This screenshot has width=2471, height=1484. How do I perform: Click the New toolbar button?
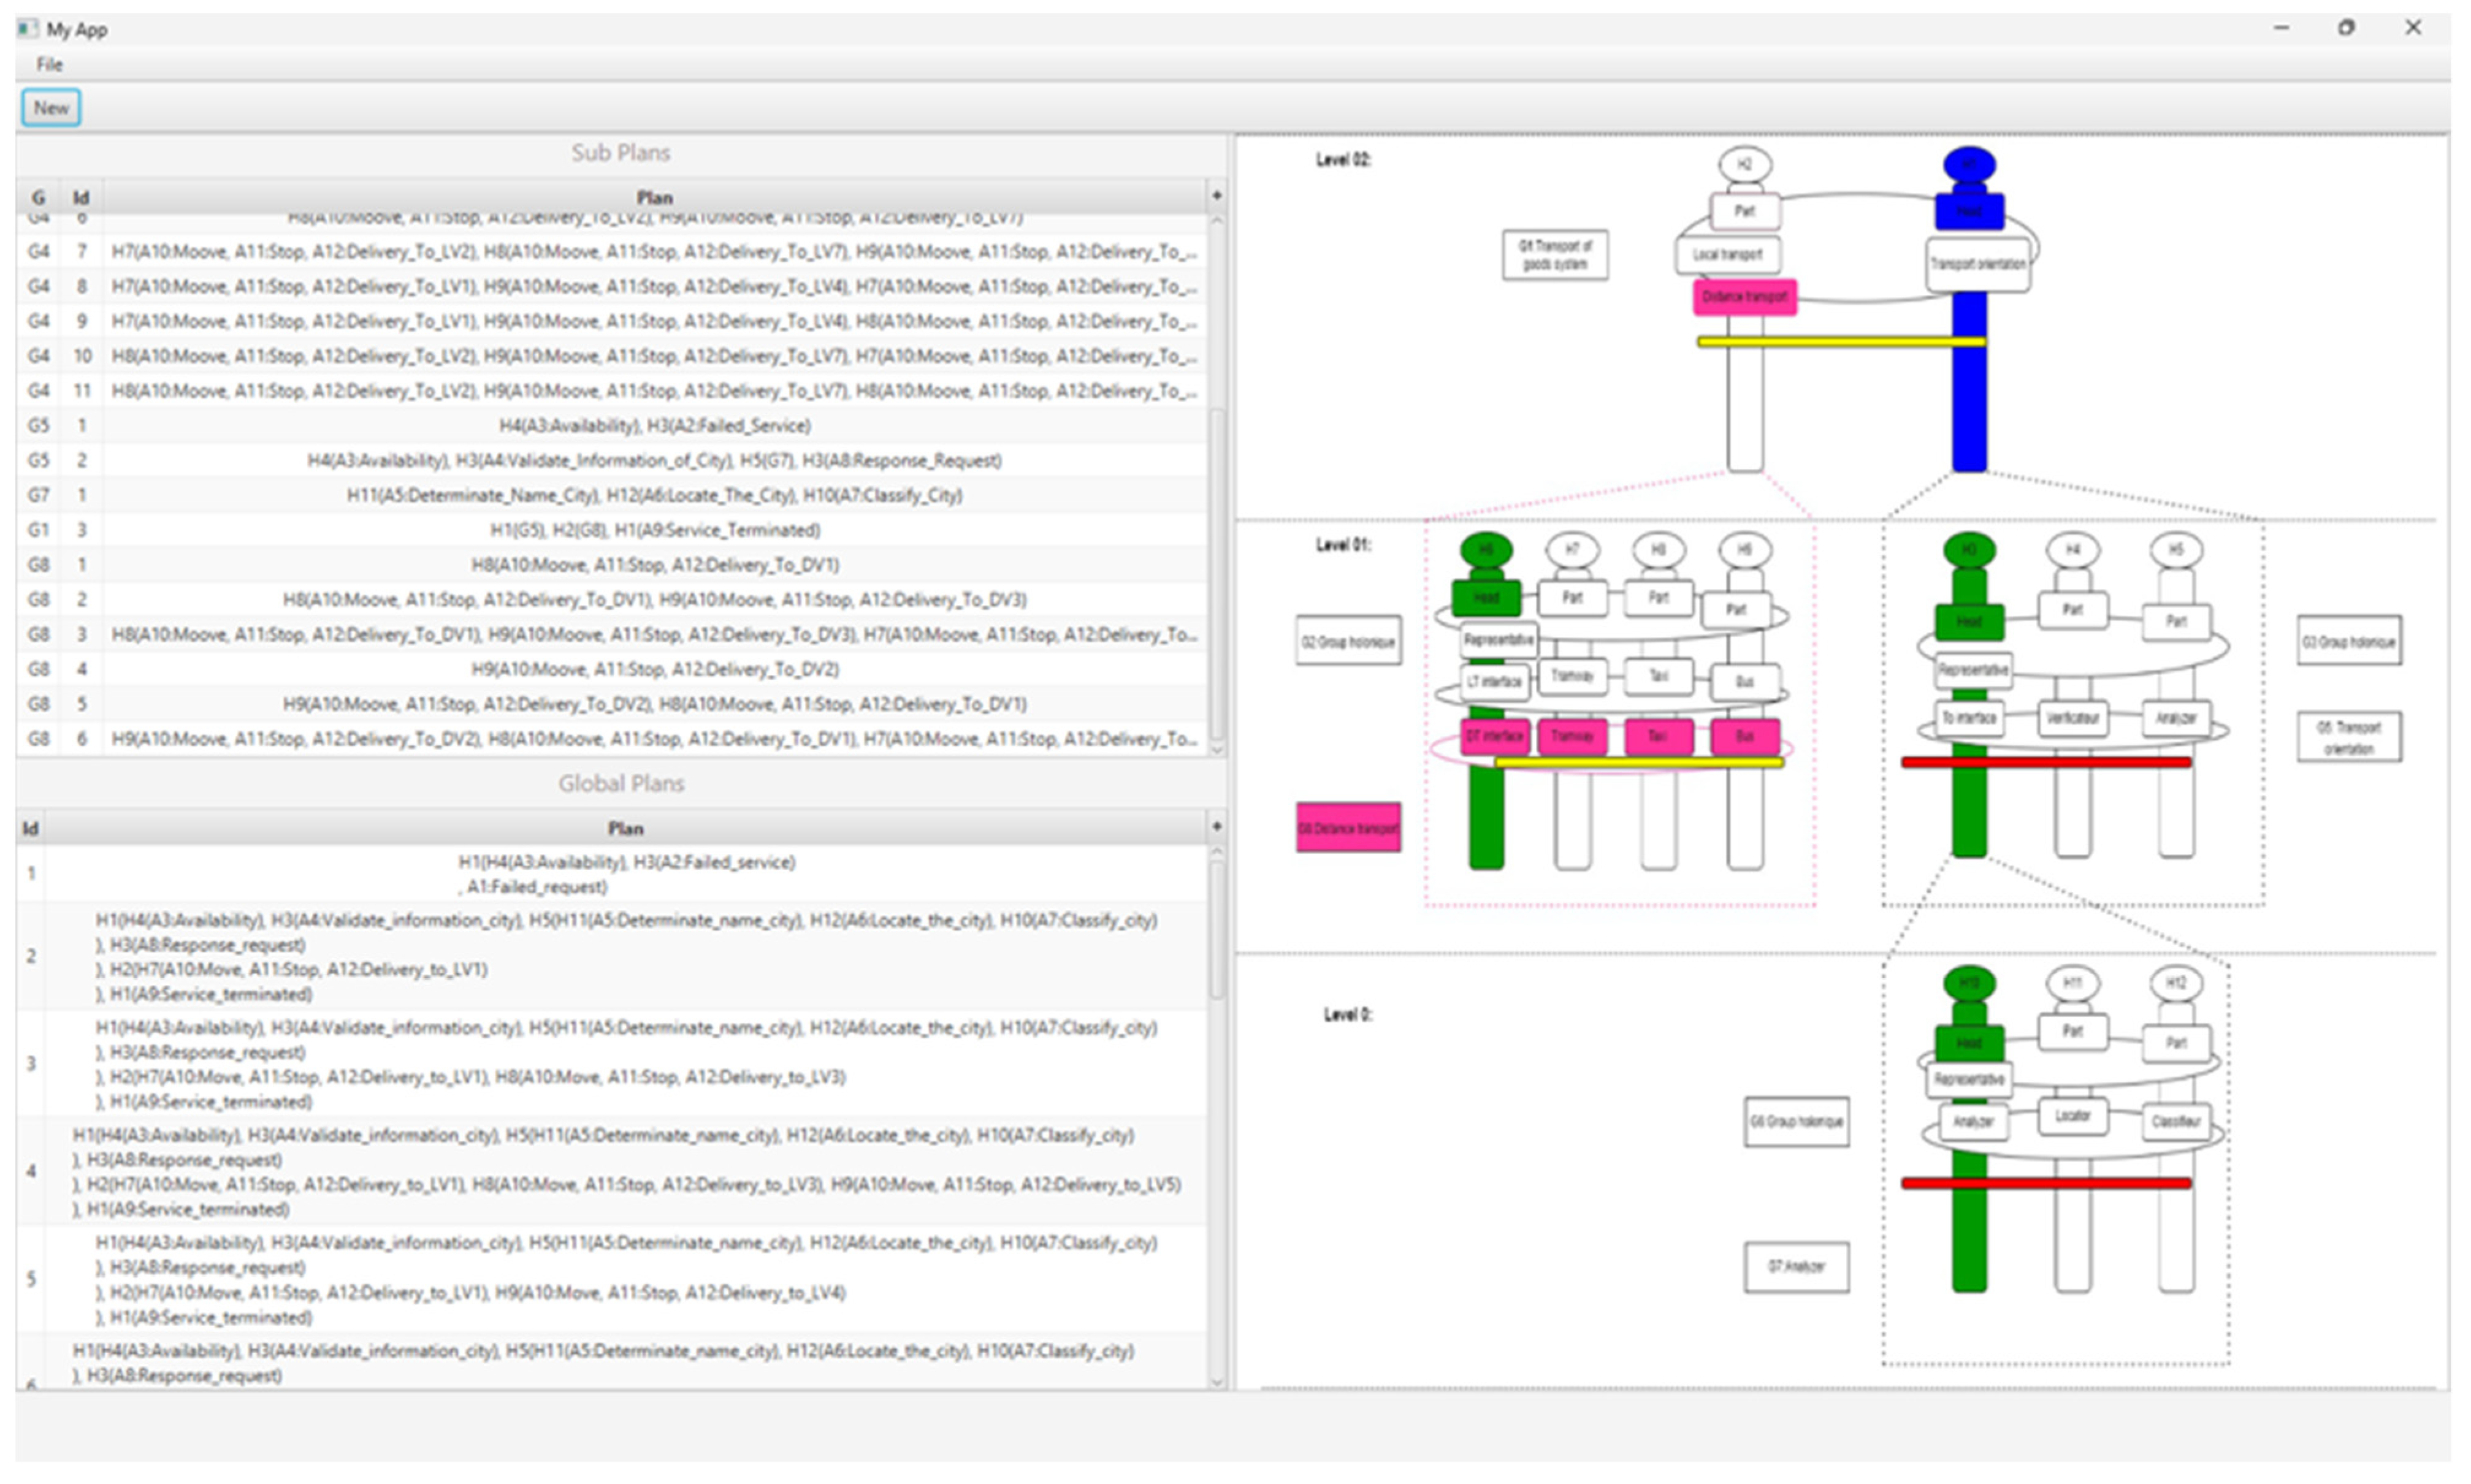[51, 108]
